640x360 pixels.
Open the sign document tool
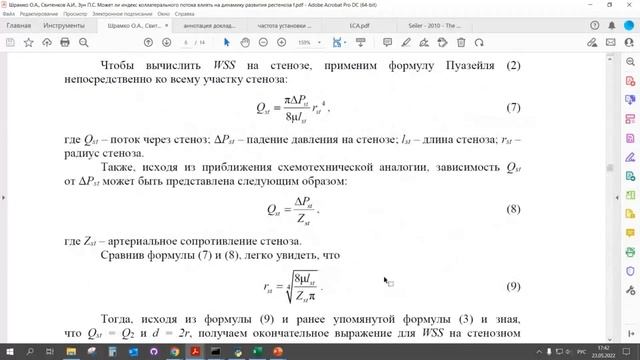click(x=424, y=42)
